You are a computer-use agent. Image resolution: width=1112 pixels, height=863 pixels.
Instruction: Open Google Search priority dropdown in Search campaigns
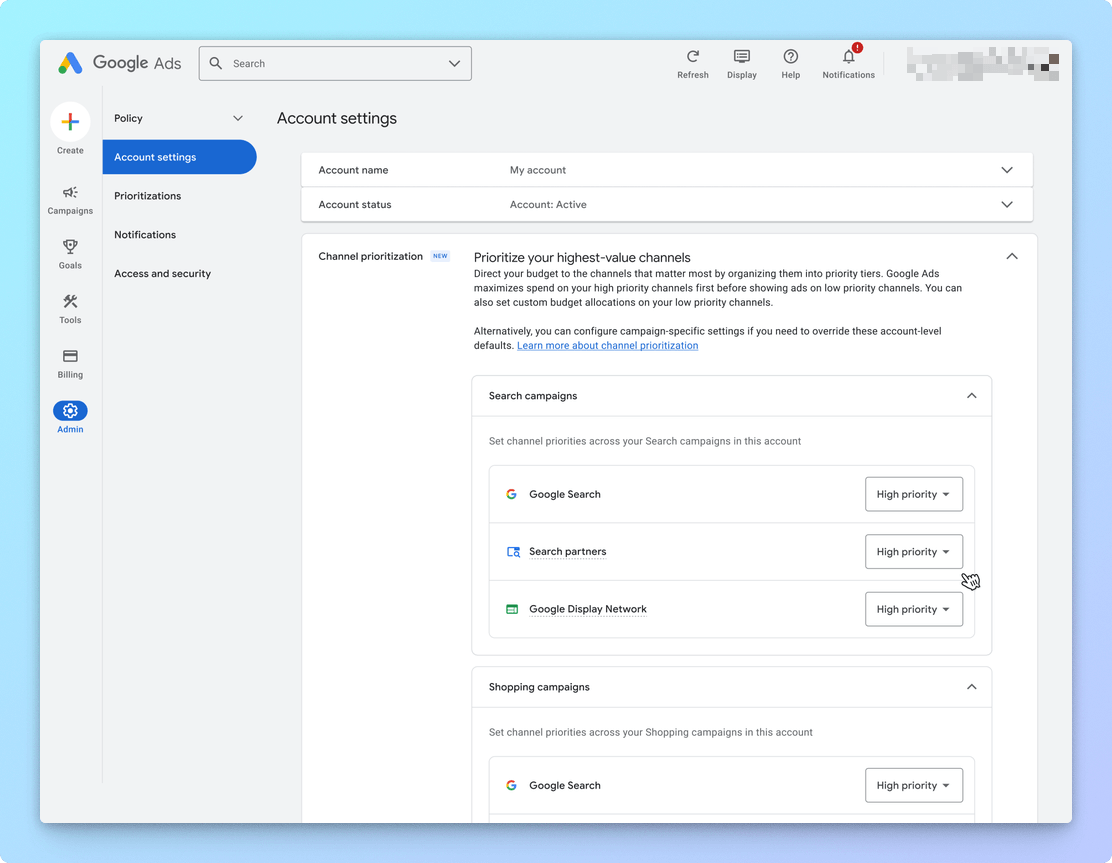pos(914,494)
